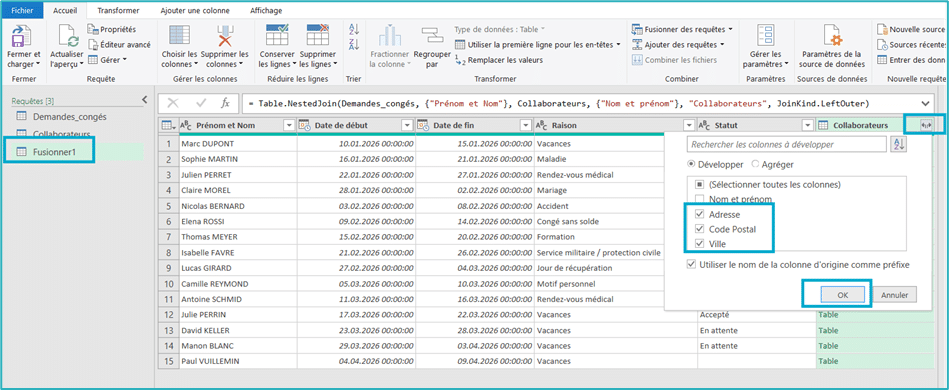Click the expand icon on Collaborateurs column
The height and width of the screenshot is (390, 949).
click(x=926, y=125)
